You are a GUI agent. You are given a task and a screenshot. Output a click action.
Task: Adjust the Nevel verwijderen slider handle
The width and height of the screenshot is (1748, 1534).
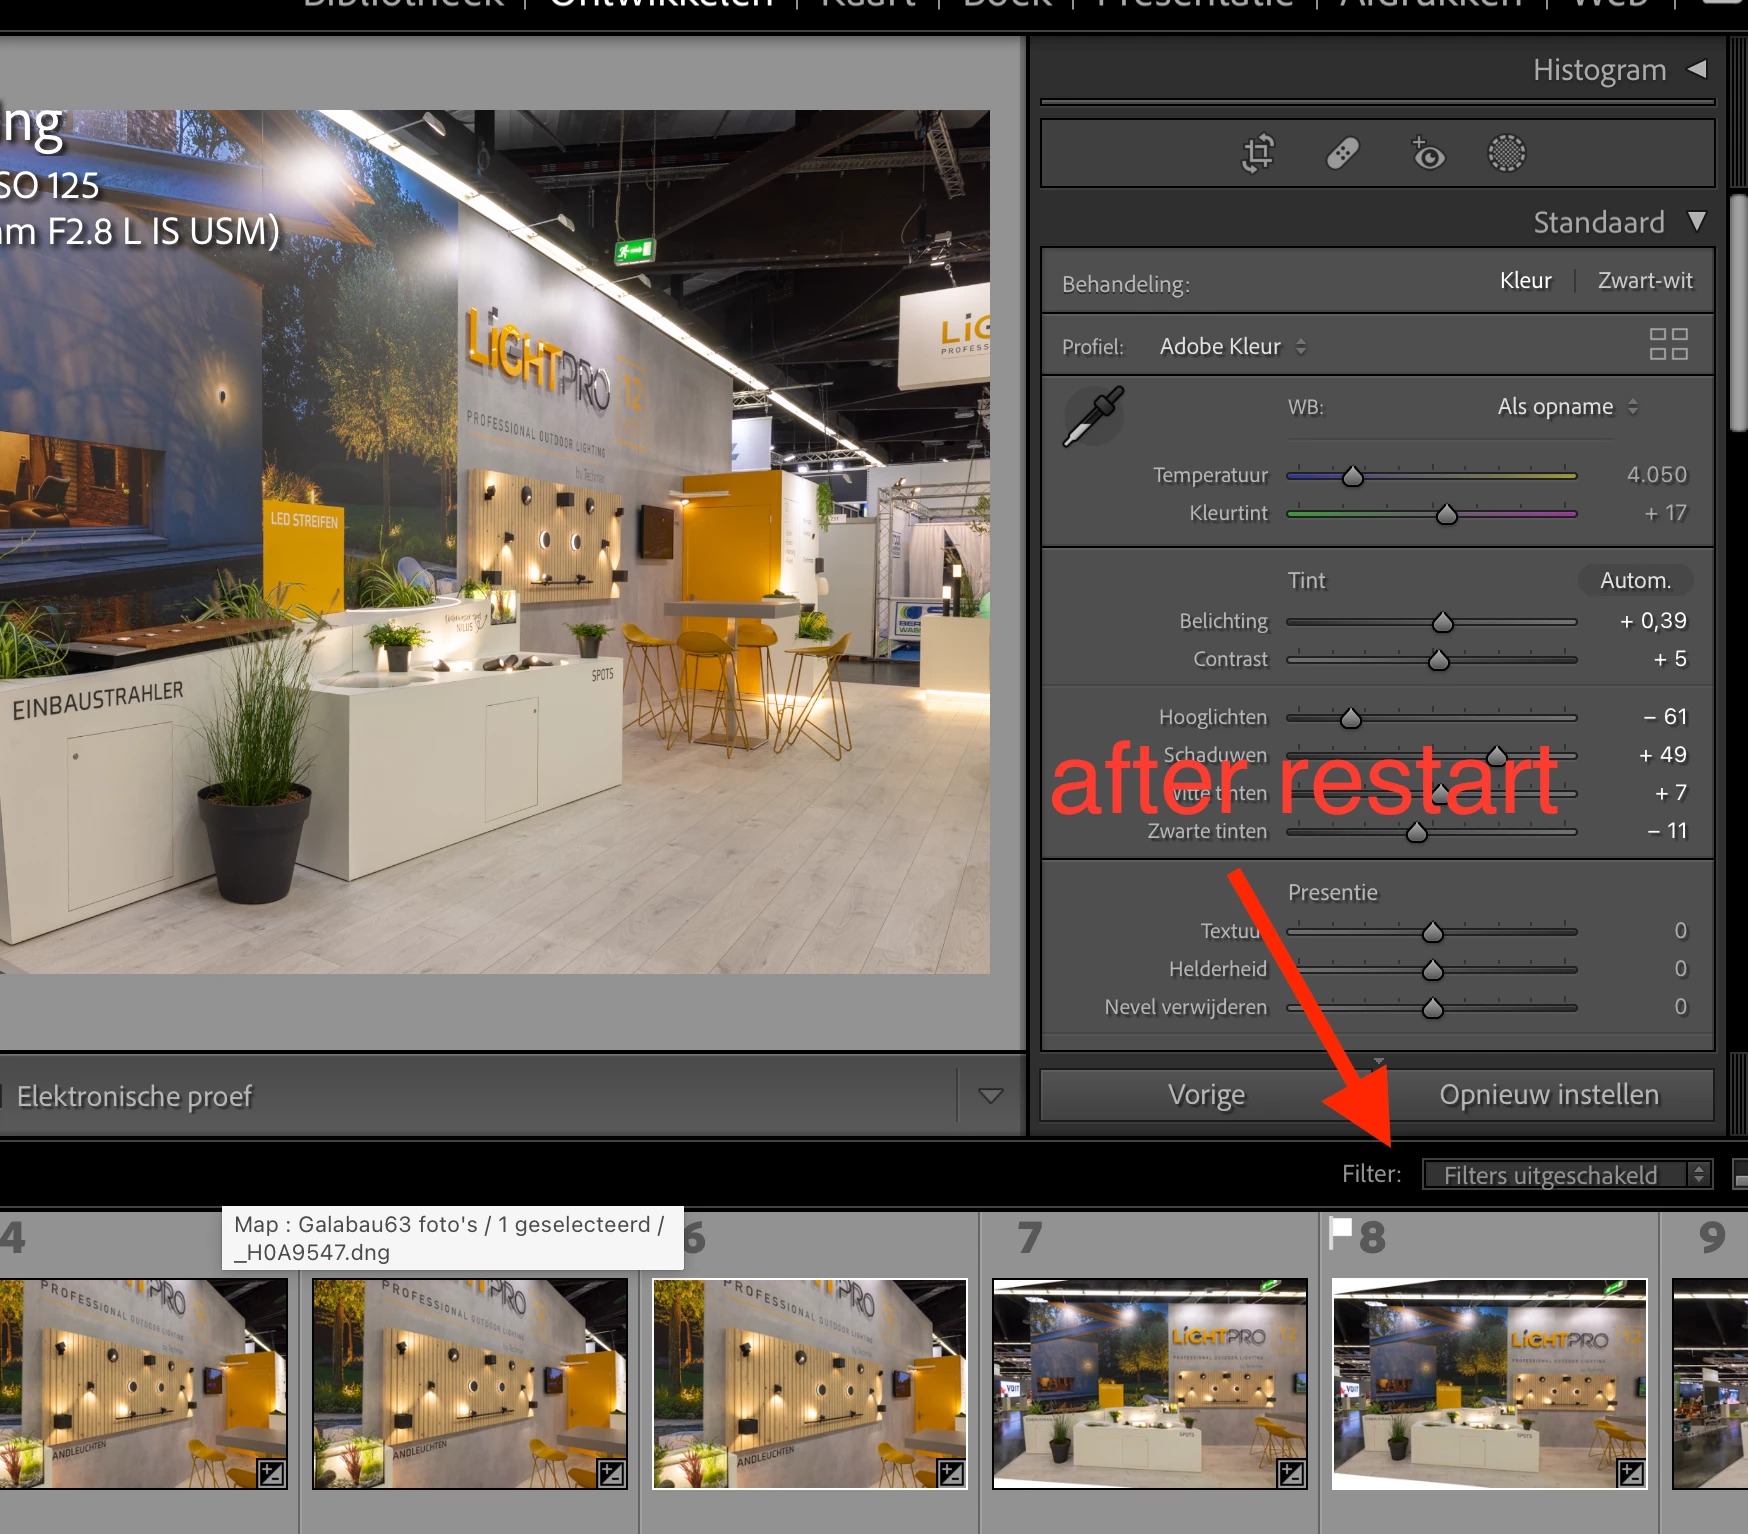pyautogui.click(x=1432, y=1008)
